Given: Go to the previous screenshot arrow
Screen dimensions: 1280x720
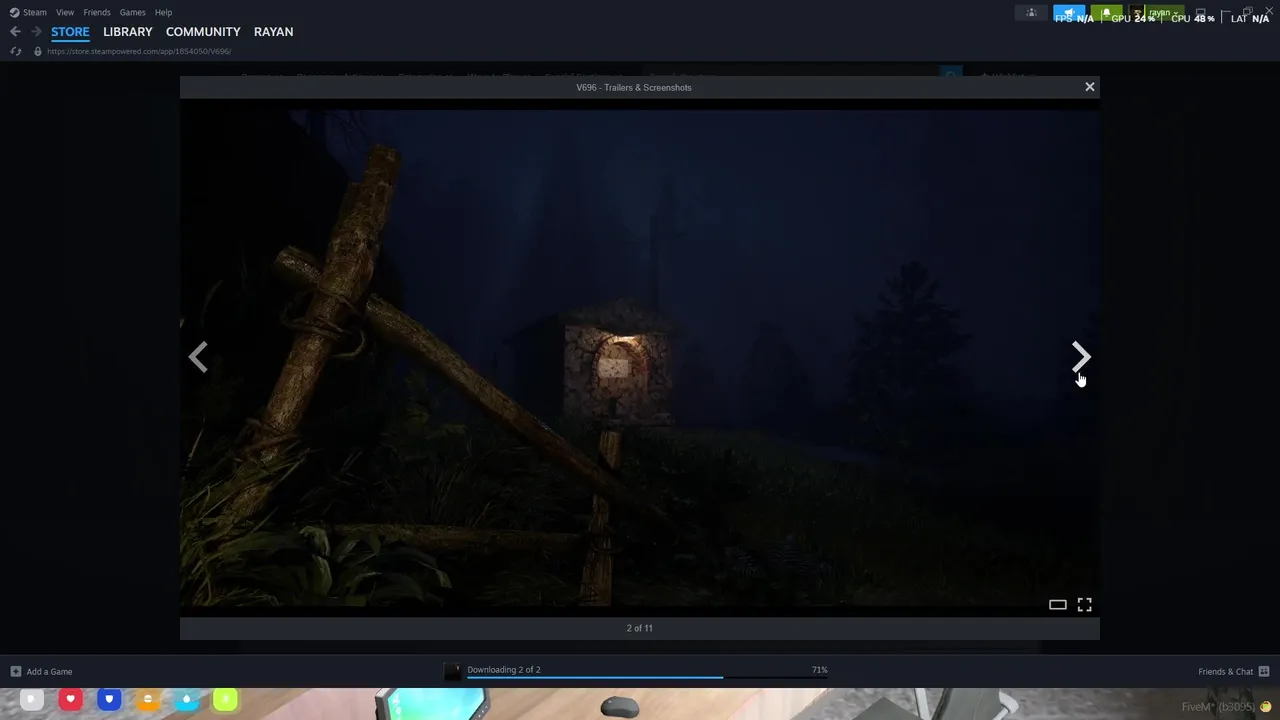Looking at the screenshot, I should [x=198, y=357].
